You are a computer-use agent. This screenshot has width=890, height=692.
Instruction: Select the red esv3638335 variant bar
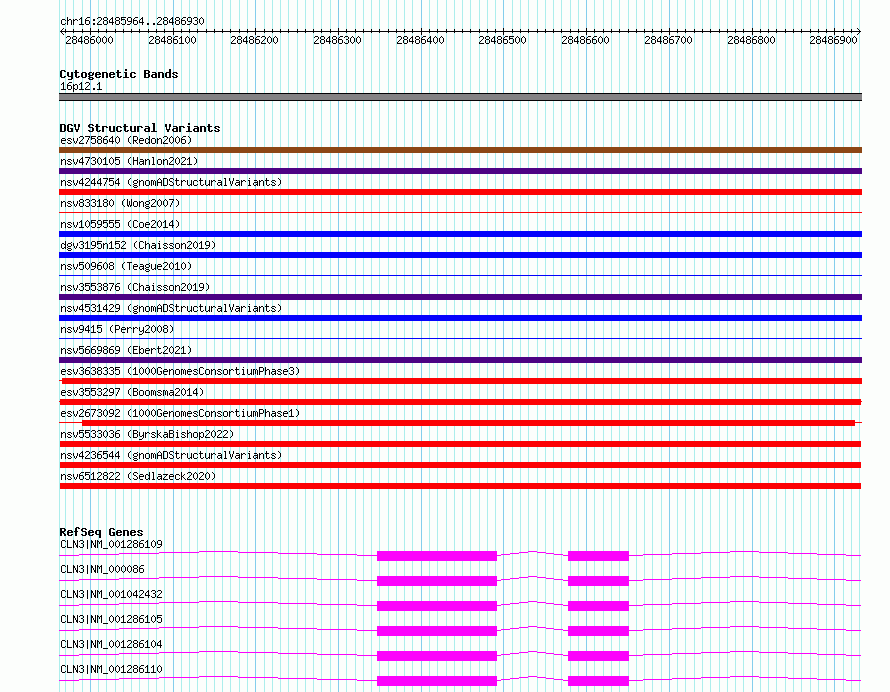pyautogui.click(x=462, y=381)
